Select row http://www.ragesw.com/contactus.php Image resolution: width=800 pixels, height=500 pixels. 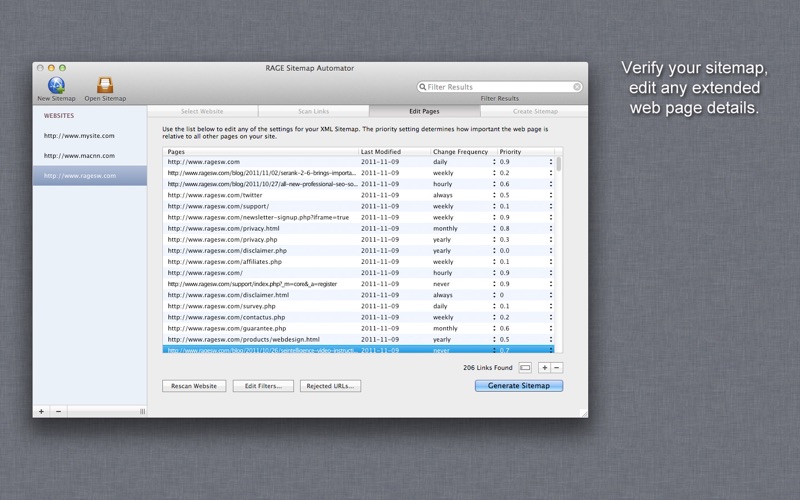coord(359,317)
